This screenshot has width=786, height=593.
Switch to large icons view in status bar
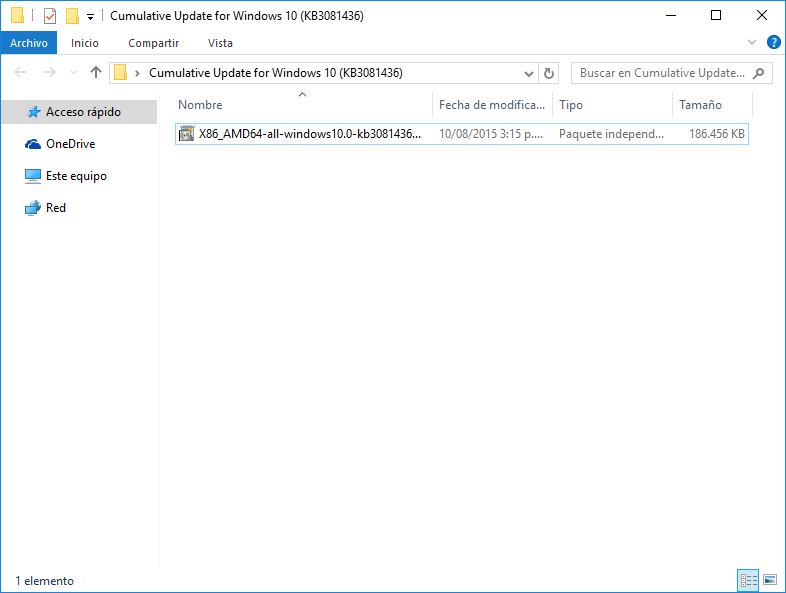point(770,580)
